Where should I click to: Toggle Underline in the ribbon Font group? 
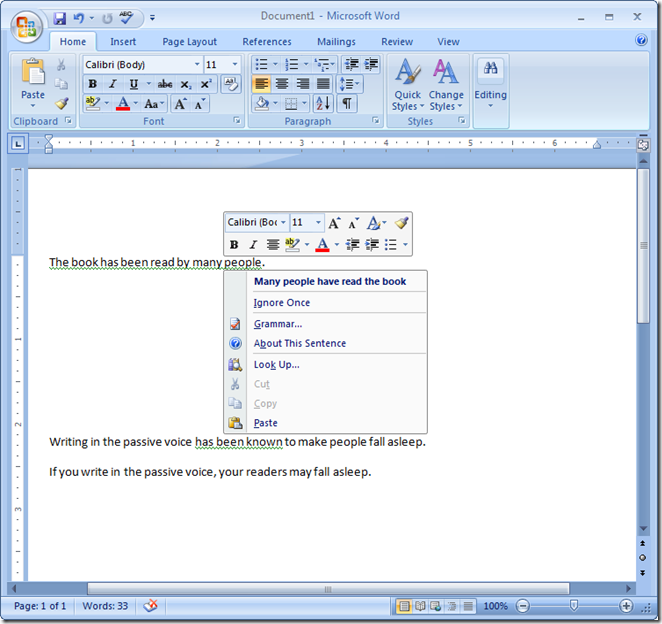tap(133, 84)
